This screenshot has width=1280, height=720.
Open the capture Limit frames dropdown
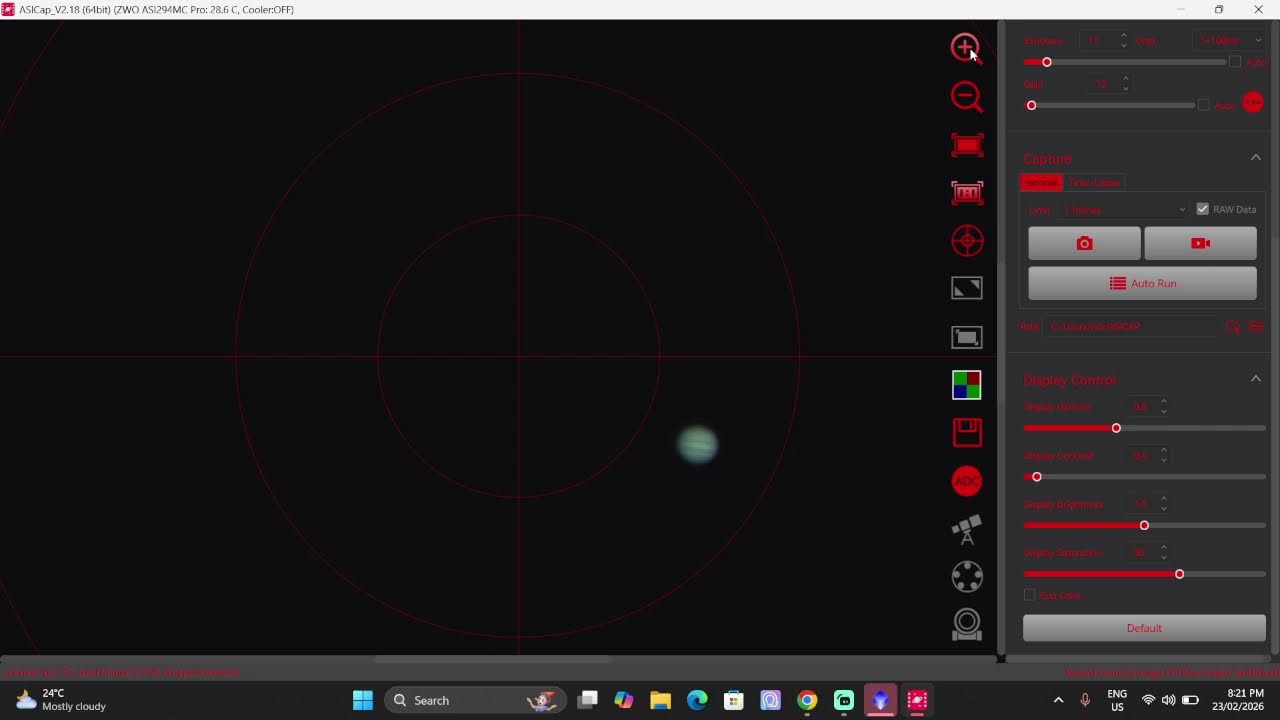point(1124,210)
